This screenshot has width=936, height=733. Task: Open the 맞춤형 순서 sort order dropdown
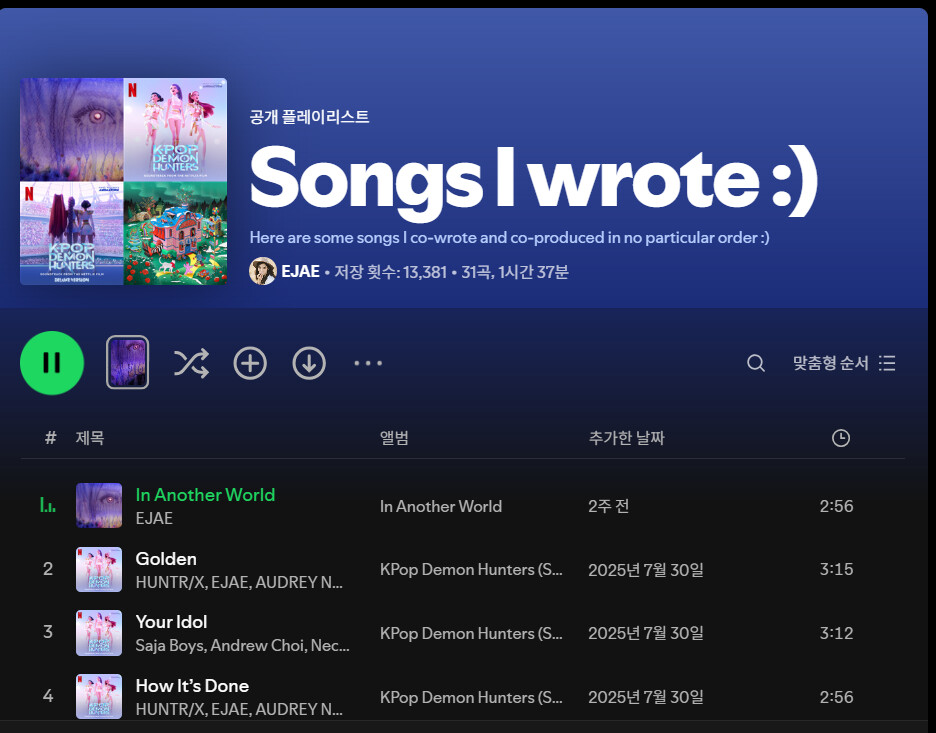pos(843,363)
